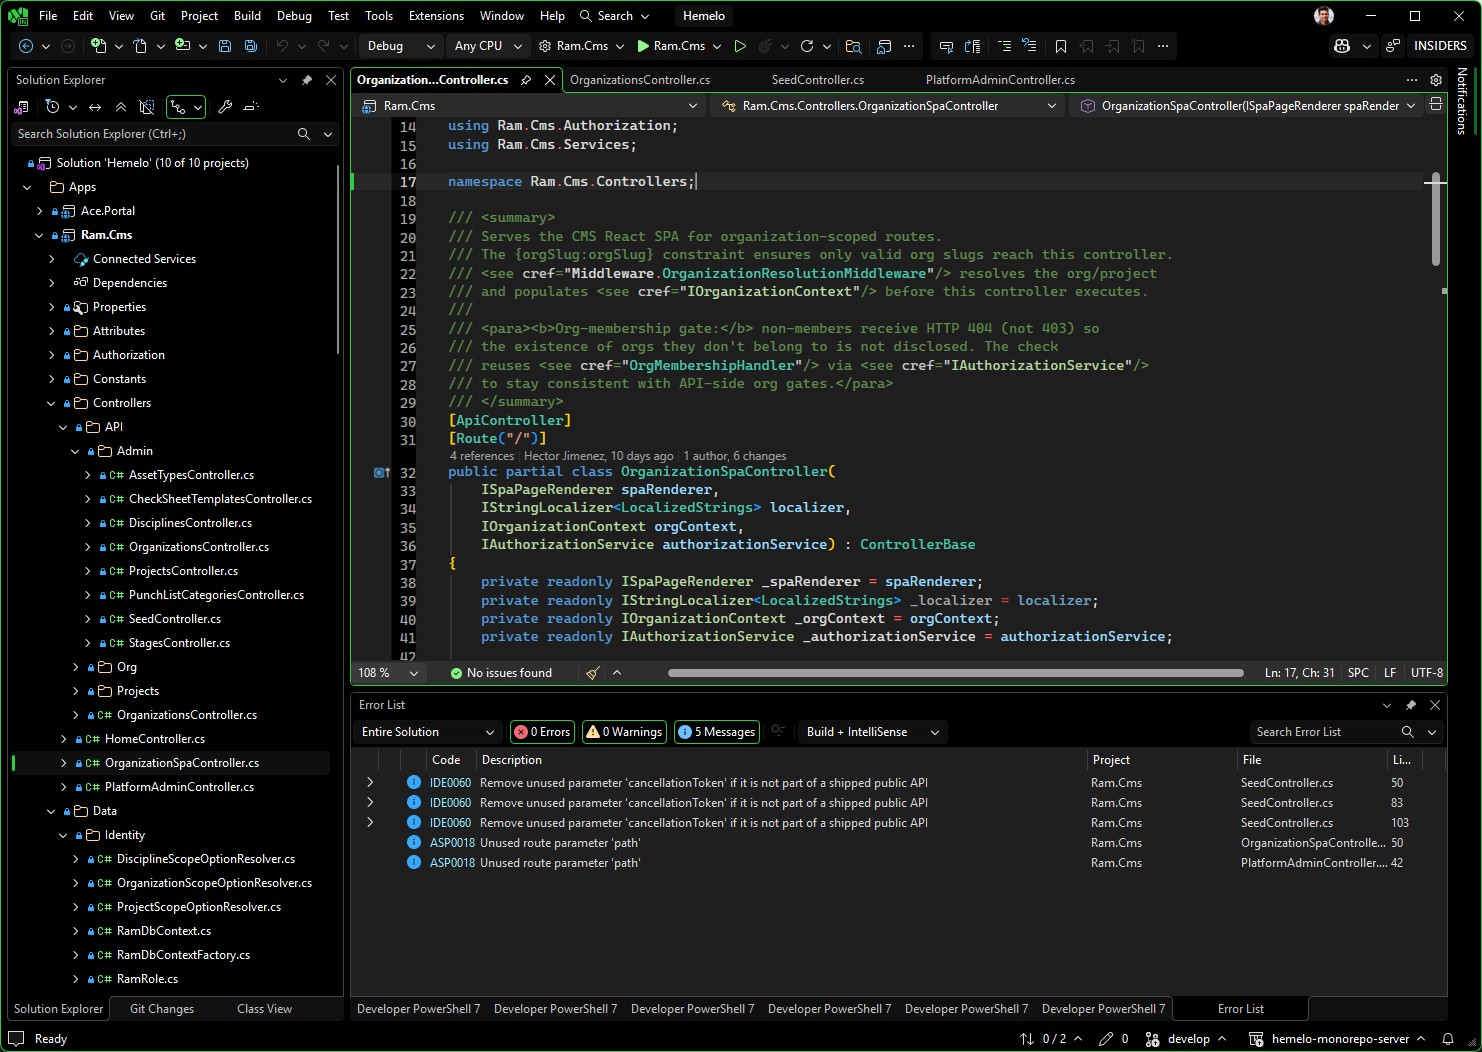
Task: Toggle the Git view filter in Solution Explorer
Action: click(x=186, y=107)
